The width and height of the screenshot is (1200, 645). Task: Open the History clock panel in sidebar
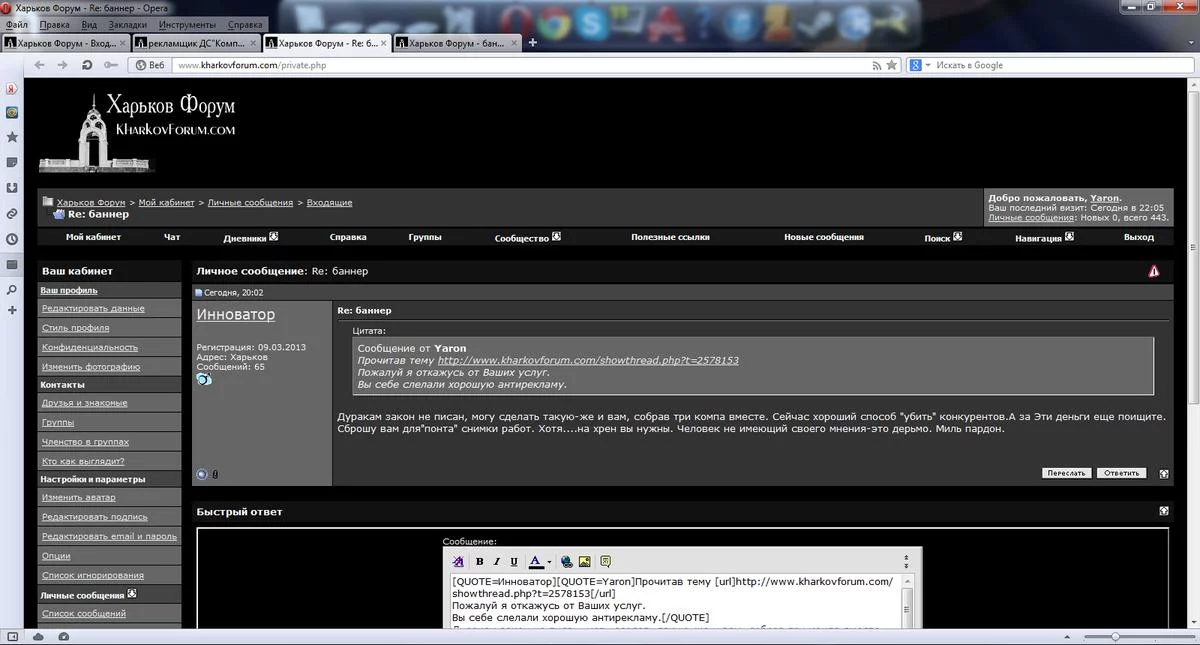coord(11,239)
